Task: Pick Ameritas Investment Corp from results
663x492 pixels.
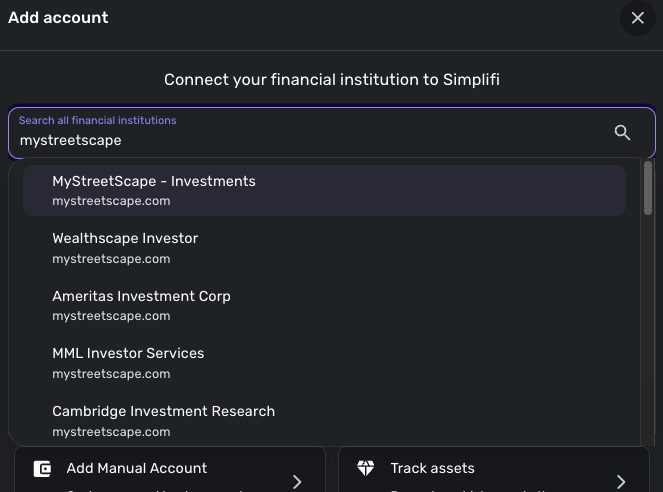Action: coord(141,296)
